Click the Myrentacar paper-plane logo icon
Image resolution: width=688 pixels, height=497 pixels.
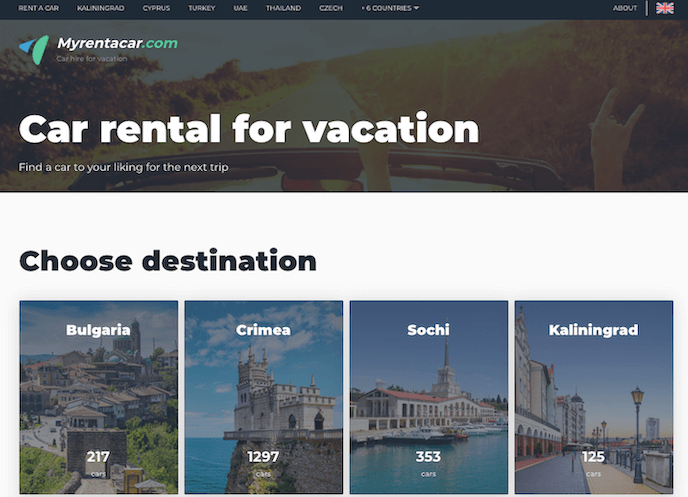tap(34, 48)
